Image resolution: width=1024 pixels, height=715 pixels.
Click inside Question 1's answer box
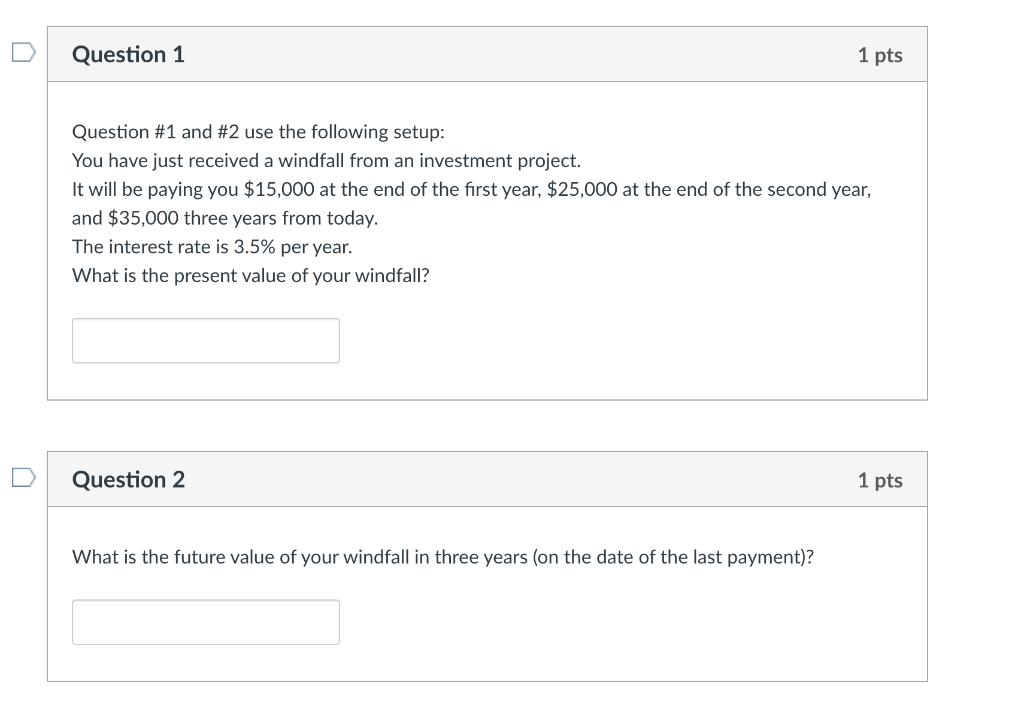(x=205, y=340)
